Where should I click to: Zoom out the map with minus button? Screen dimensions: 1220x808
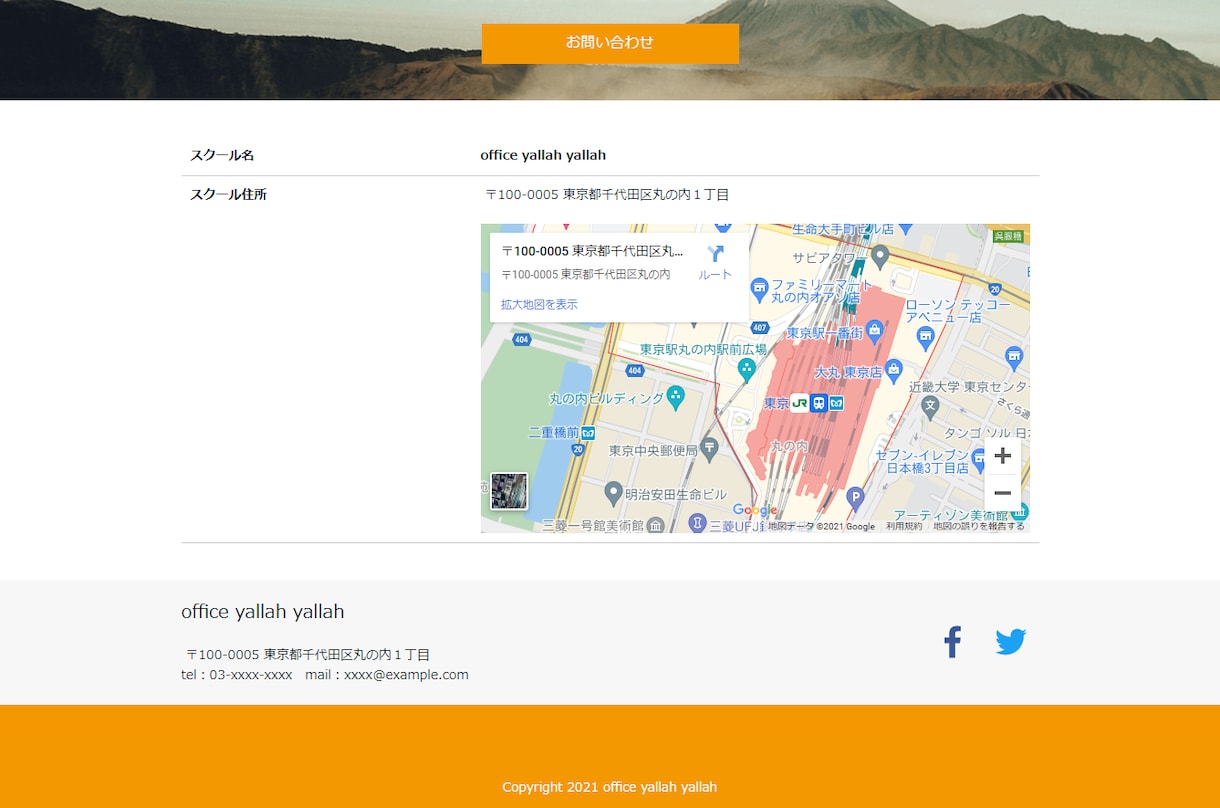click(1002, 493)
